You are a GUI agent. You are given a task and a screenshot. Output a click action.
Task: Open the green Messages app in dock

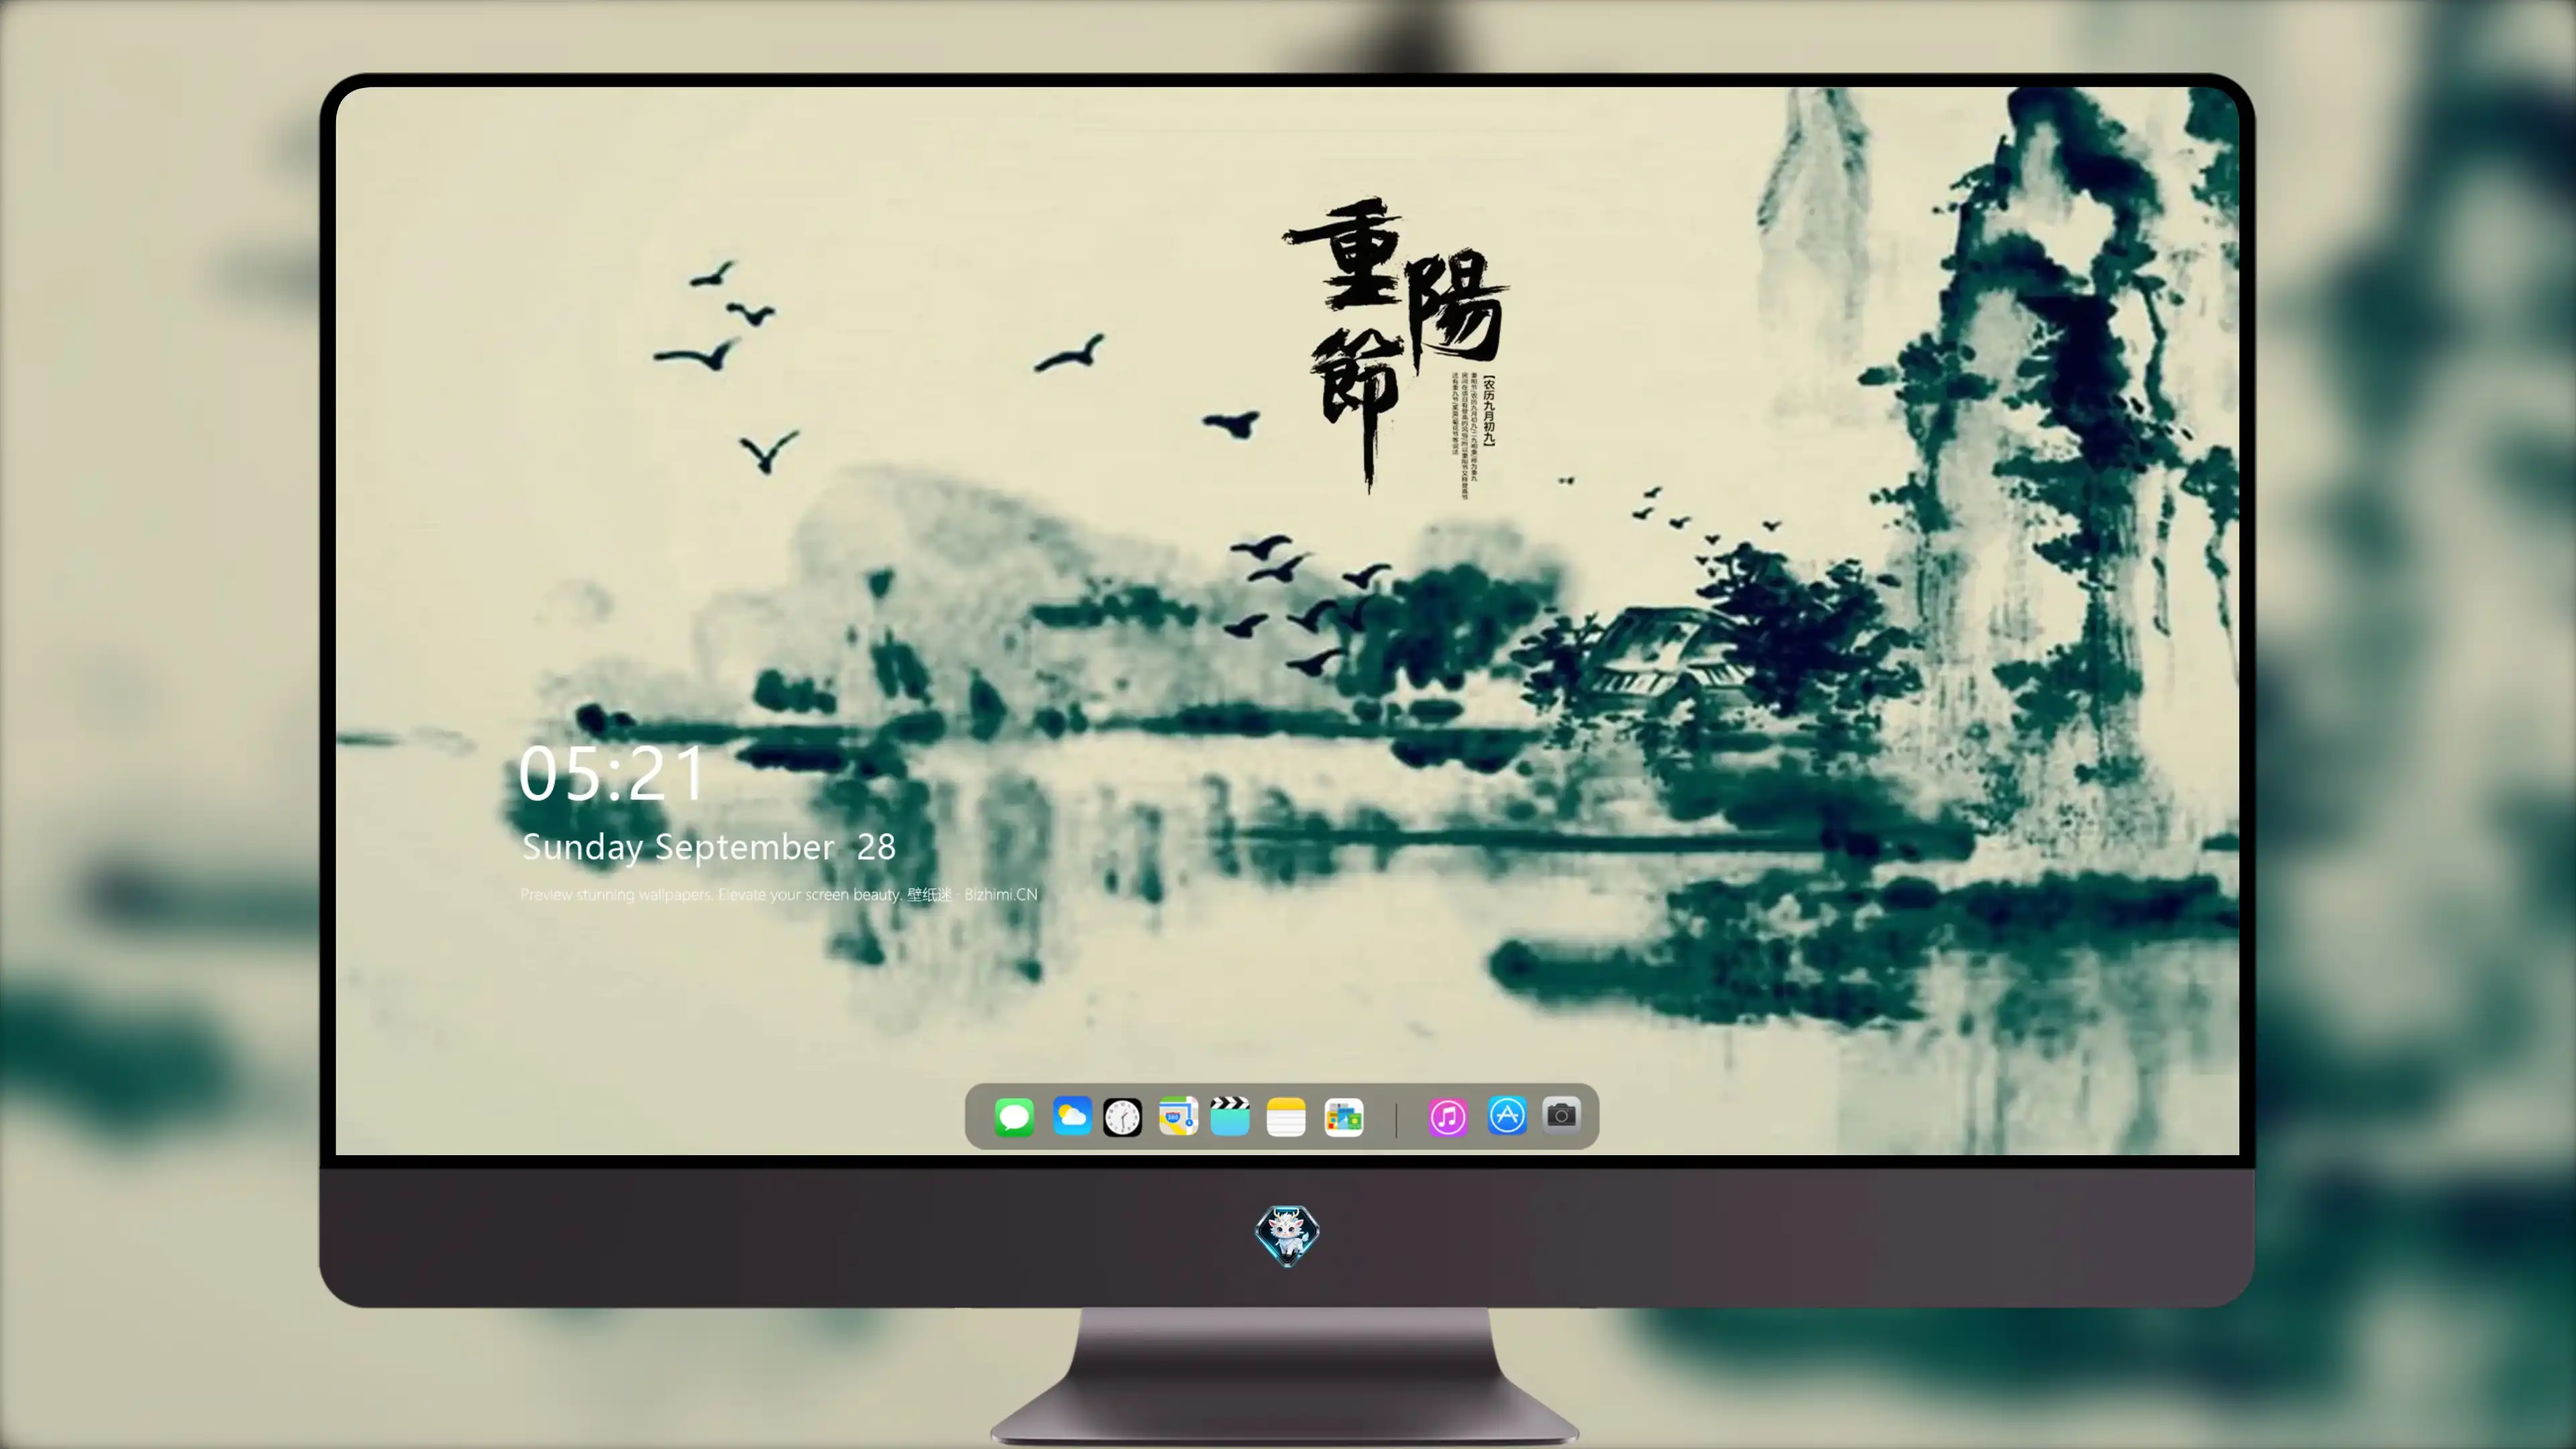pyautogui.click(x=1014, y=1117)
